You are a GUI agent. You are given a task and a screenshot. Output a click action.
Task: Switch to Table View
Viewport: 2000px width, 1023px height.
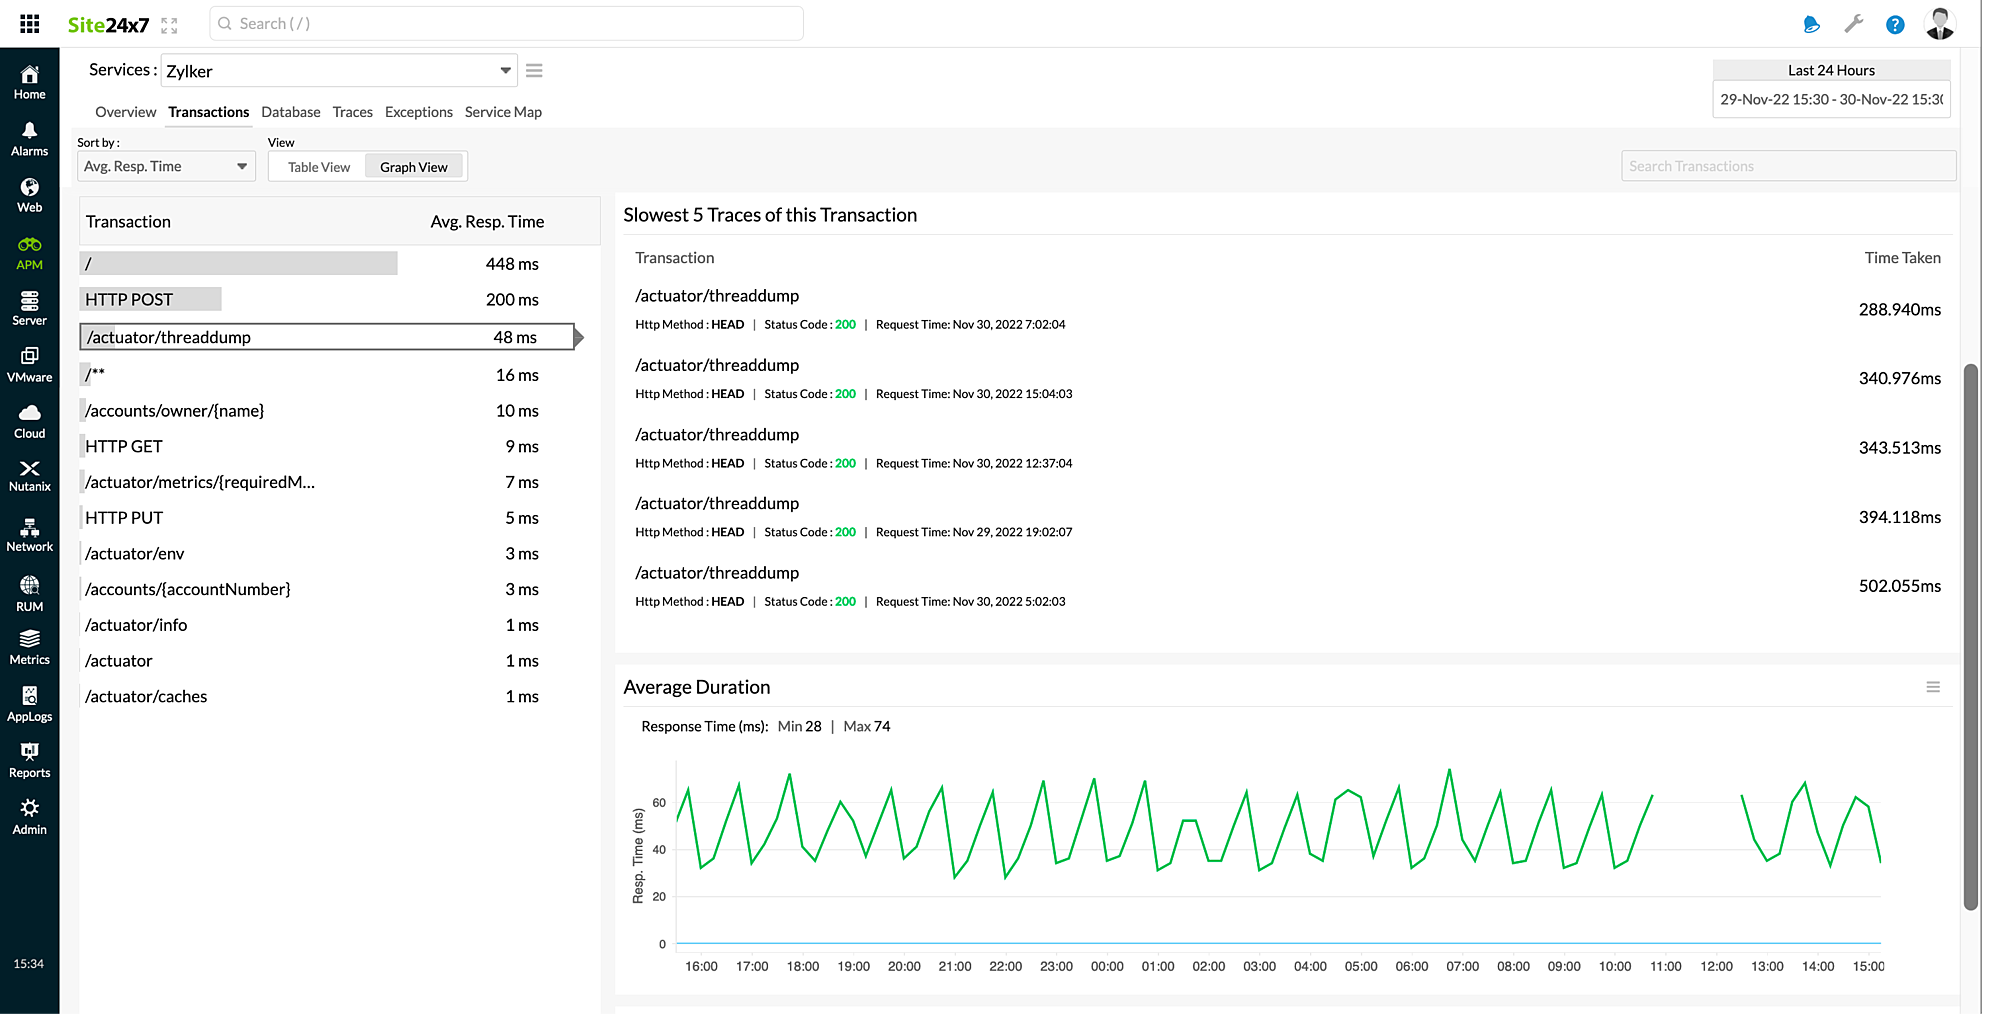(317, 165)
